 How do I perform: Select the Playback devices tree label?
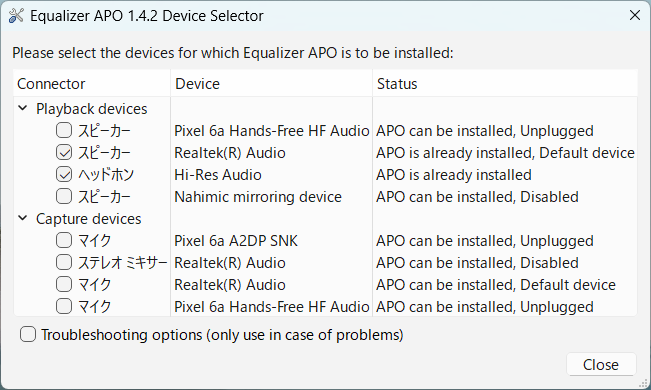pos(91,109)
